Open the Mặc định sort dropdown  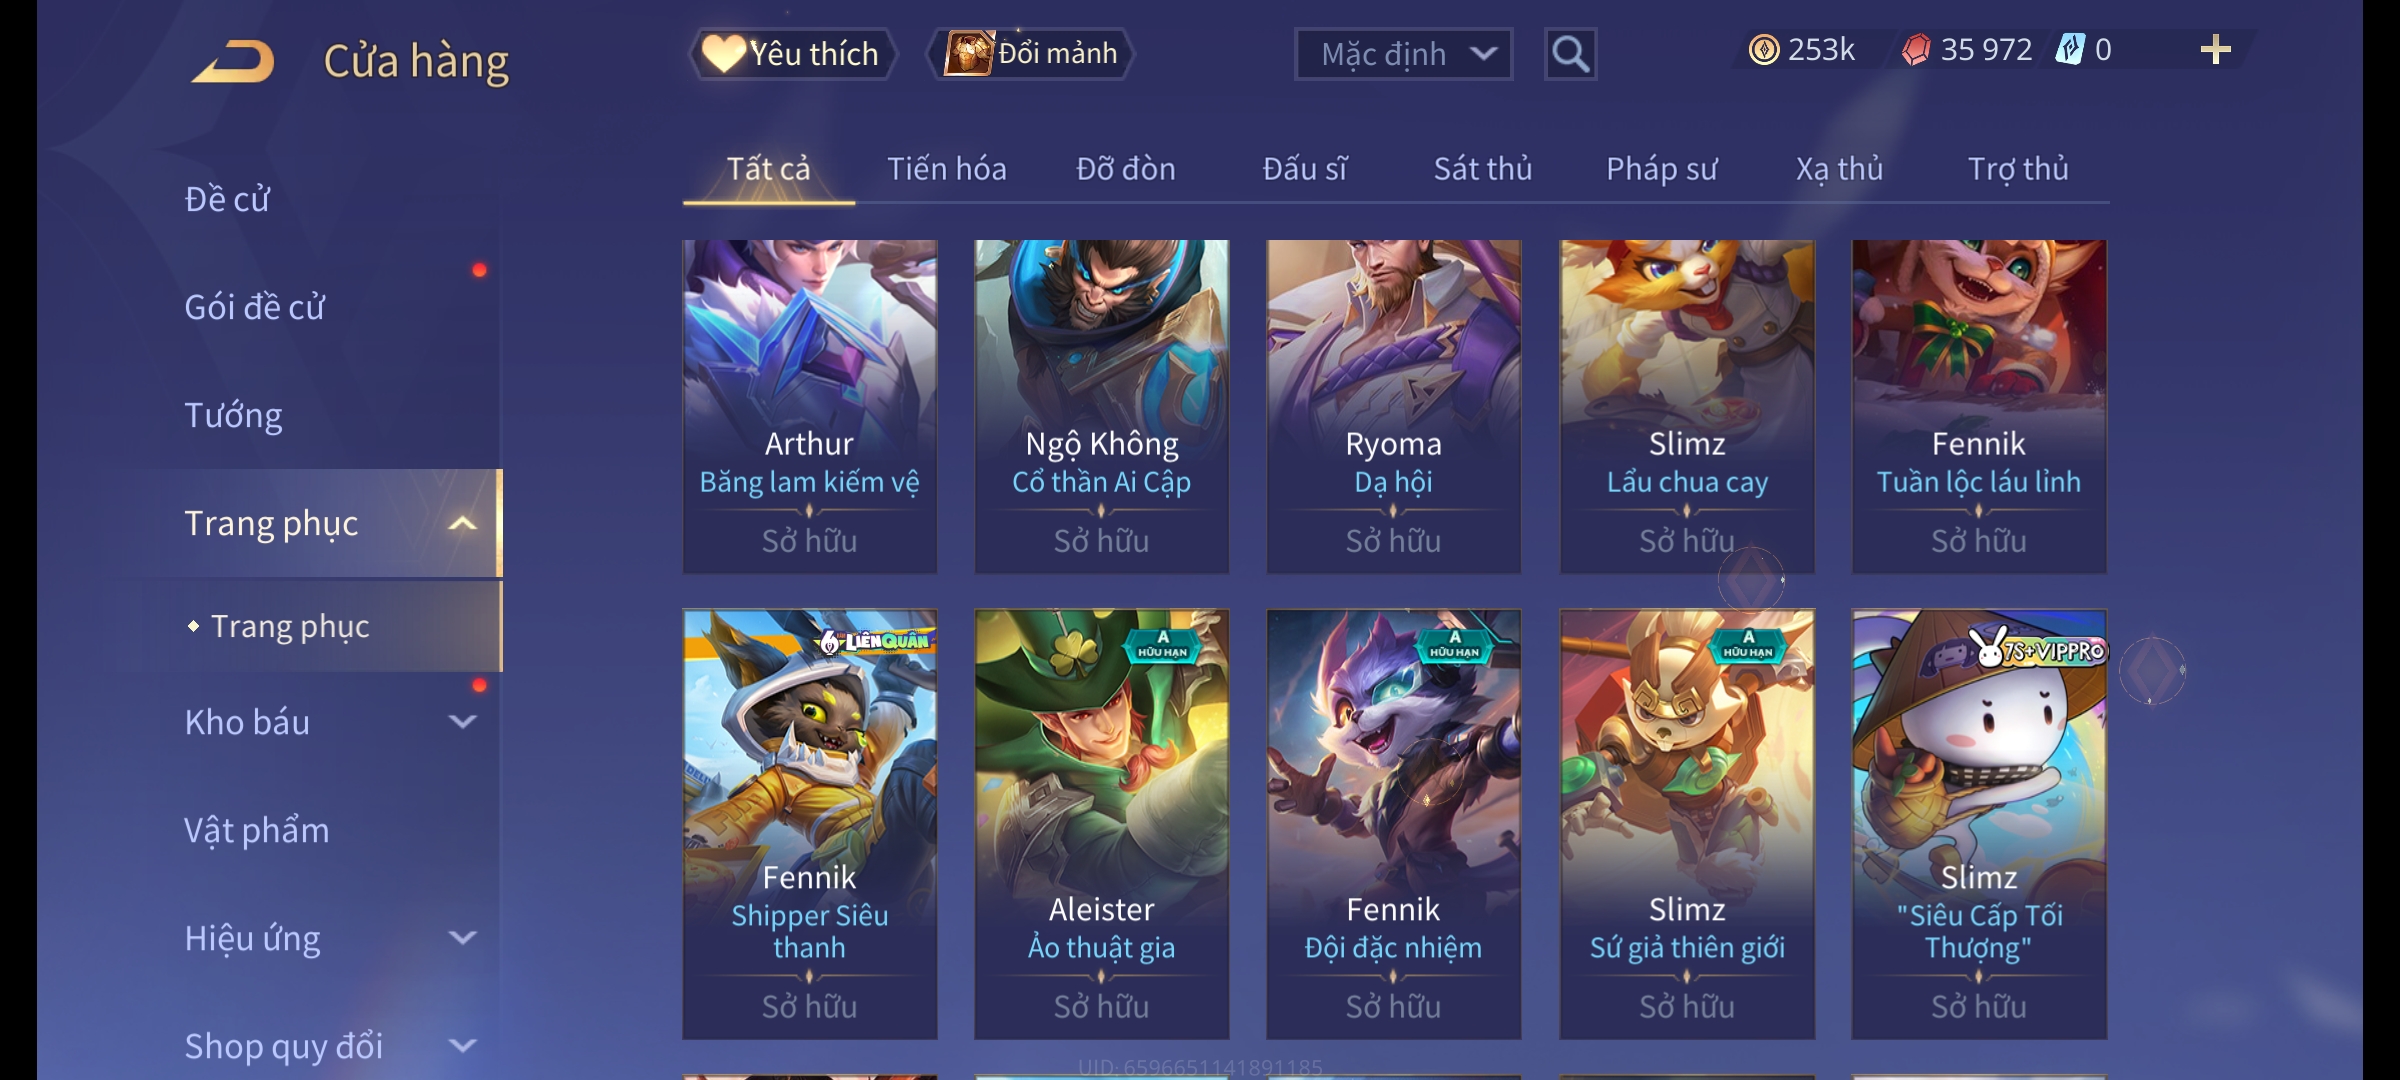pyautogui.click(x=1403, y=54)
